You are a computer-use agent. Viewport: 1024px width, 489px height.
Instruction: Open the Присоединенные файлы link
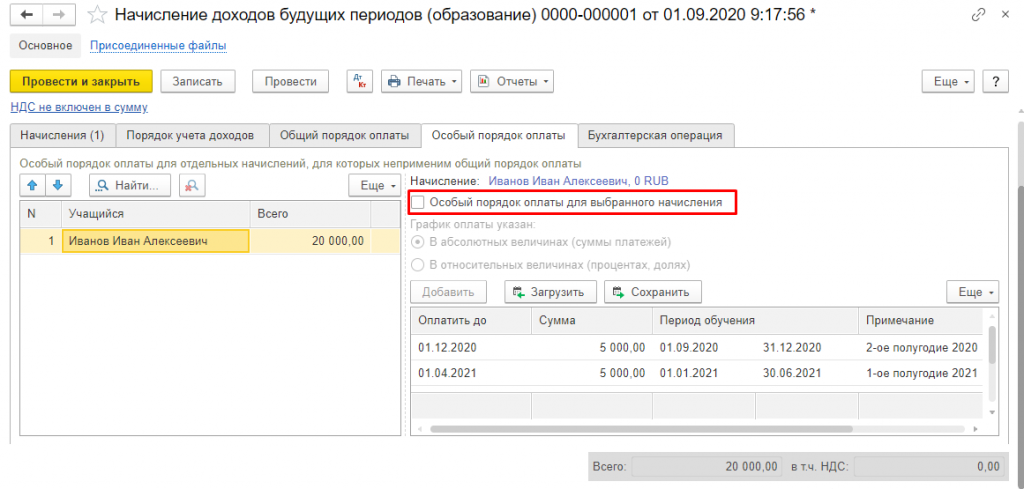158,46
